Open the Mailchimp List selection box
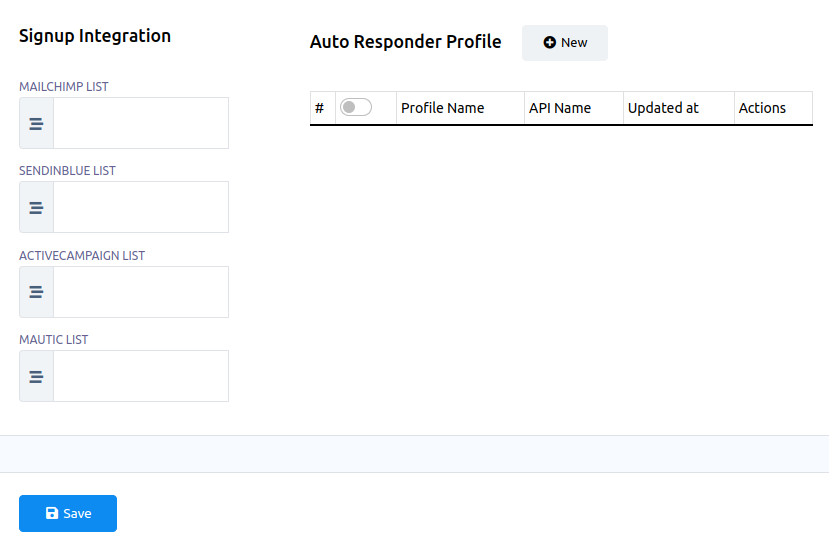Viewport: 829px width, 546px height. 140,123
